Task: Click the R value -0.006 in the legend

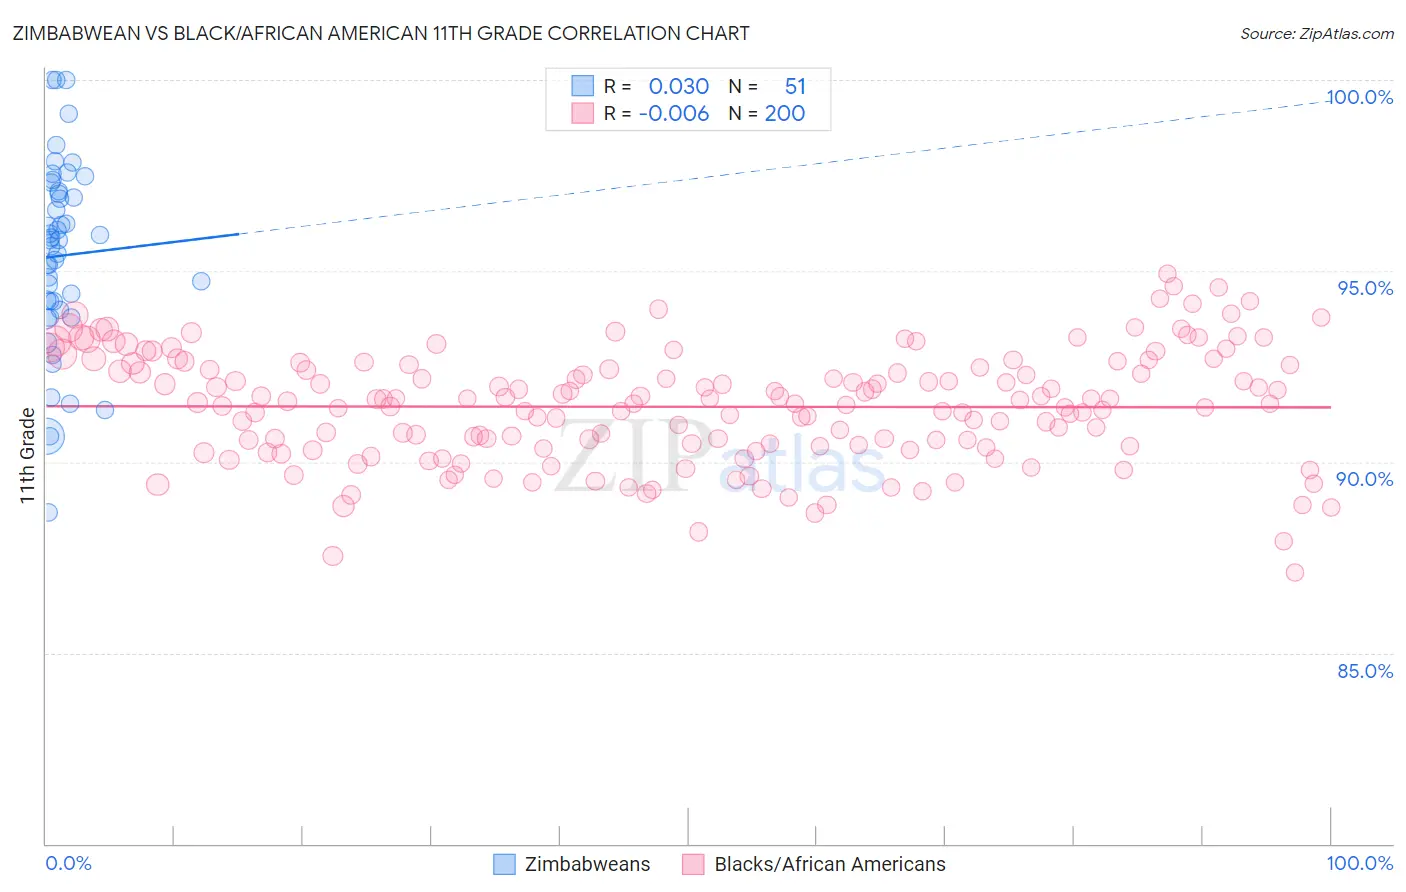Action: pos(674,113)
